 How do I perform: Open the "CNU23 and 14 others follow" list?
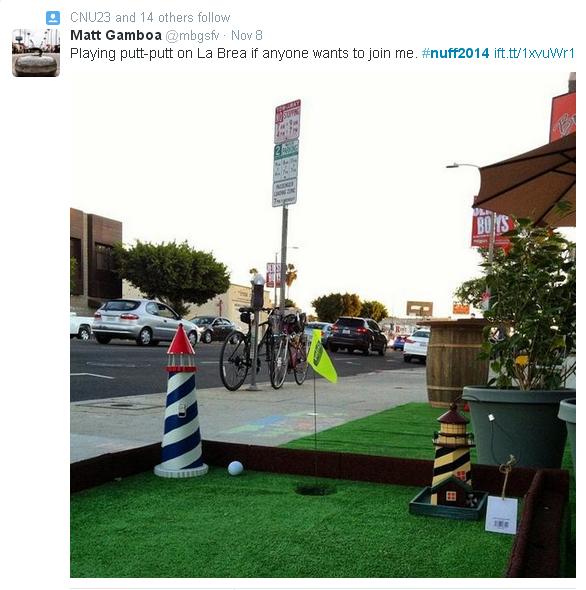[150, 18]
